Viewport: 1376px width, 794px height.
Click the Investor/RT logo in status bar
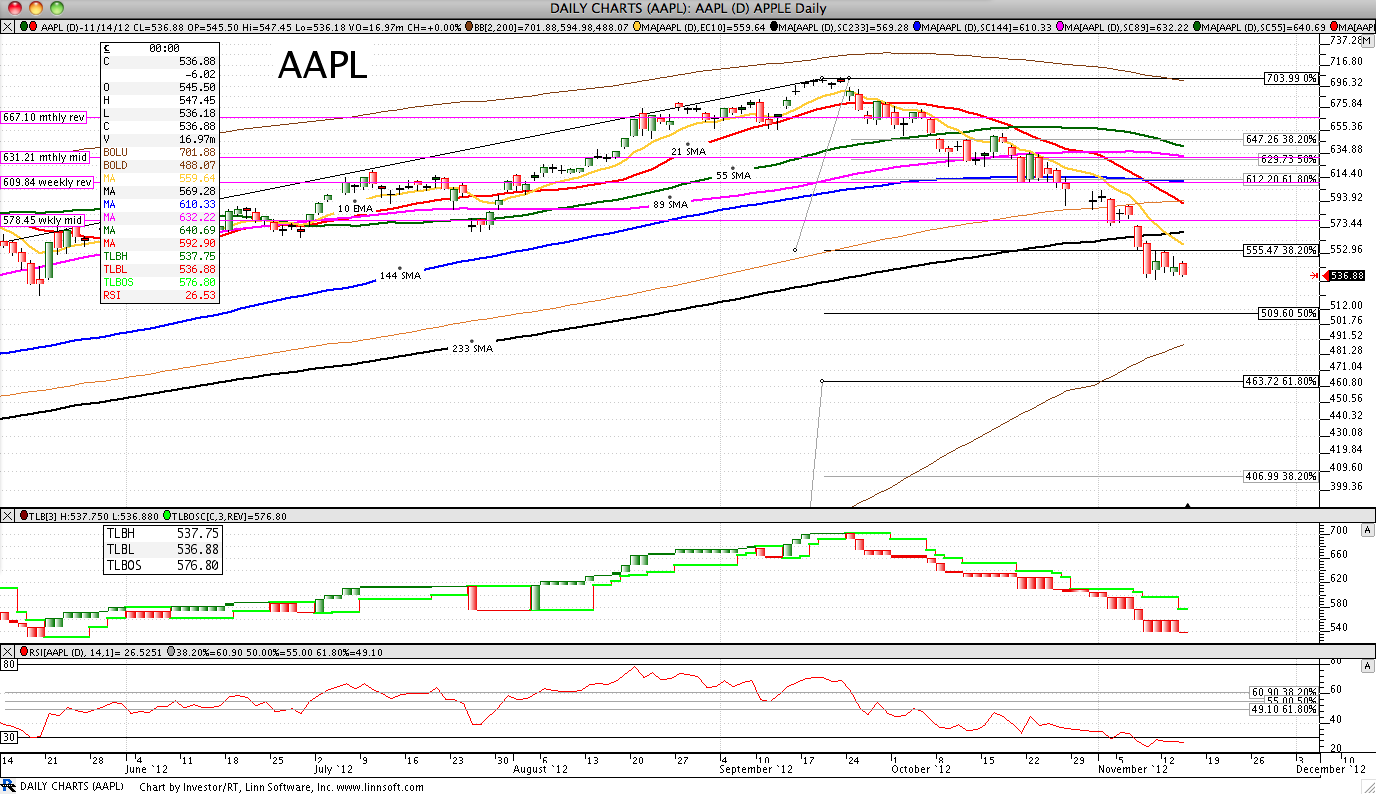point(8,787)
